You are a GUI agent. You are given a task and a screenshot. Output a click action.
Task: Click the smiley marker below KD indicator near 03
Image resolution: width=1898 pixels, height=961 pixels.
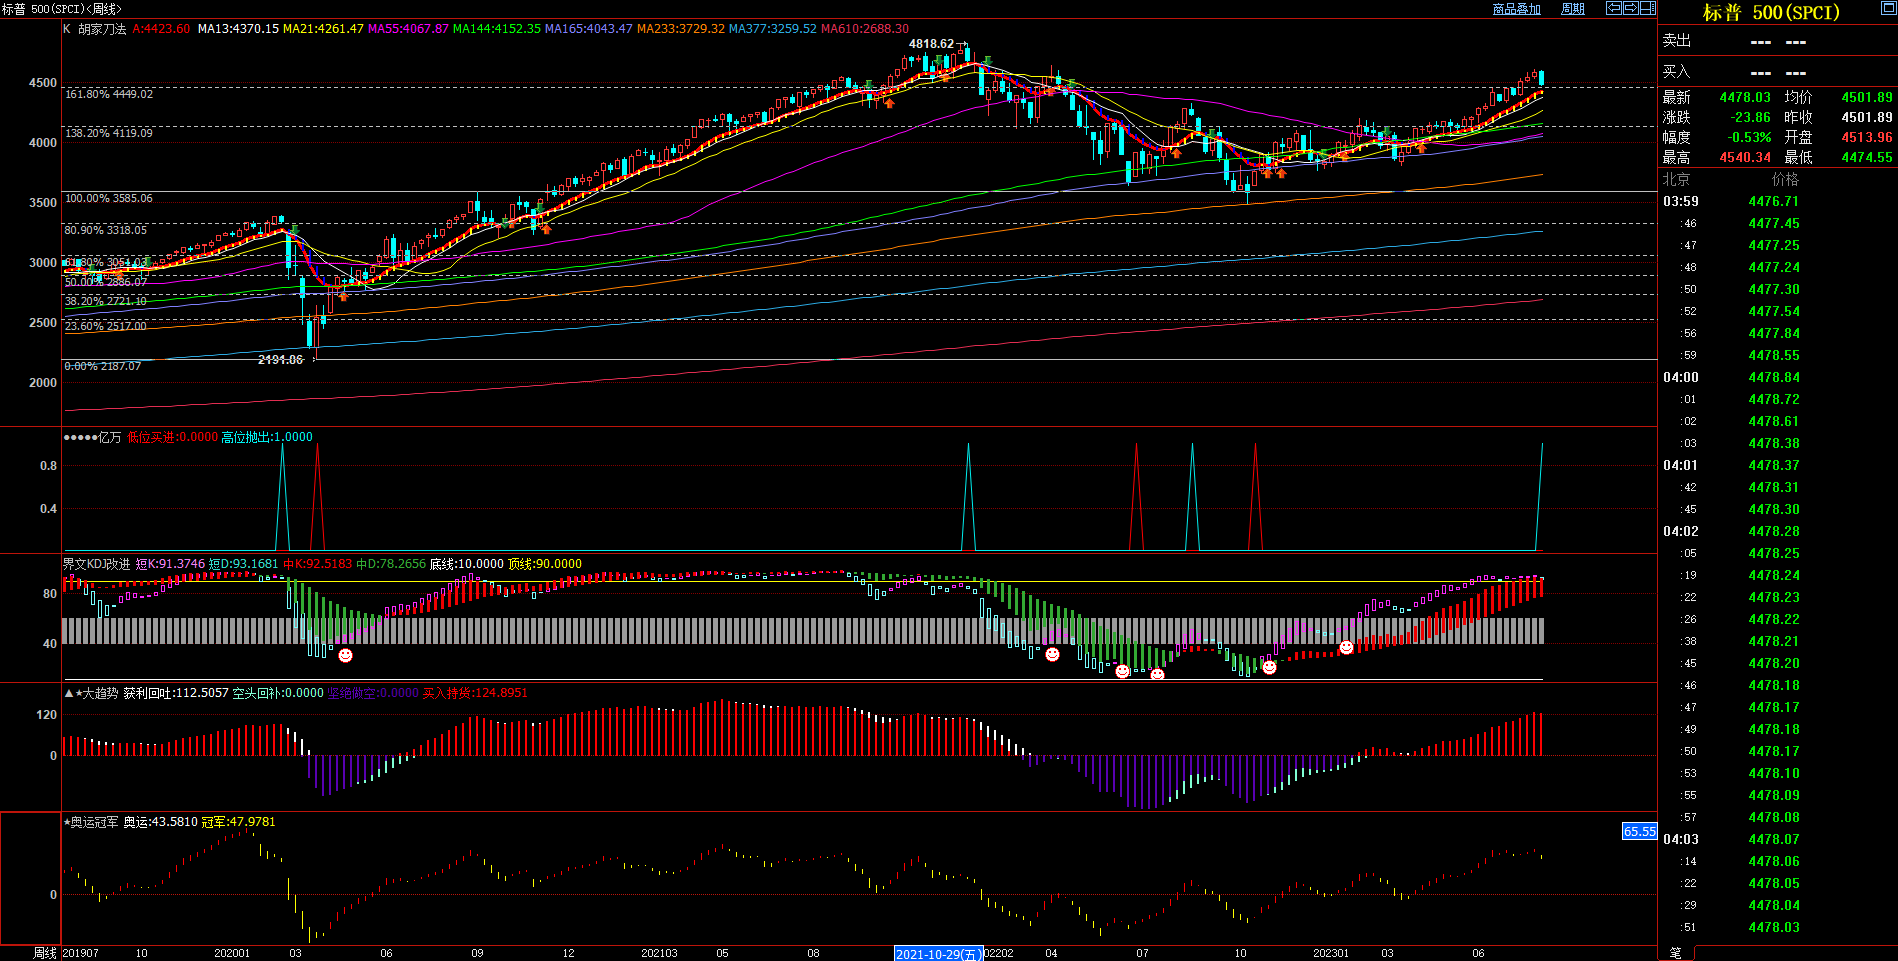coord(345,656)
